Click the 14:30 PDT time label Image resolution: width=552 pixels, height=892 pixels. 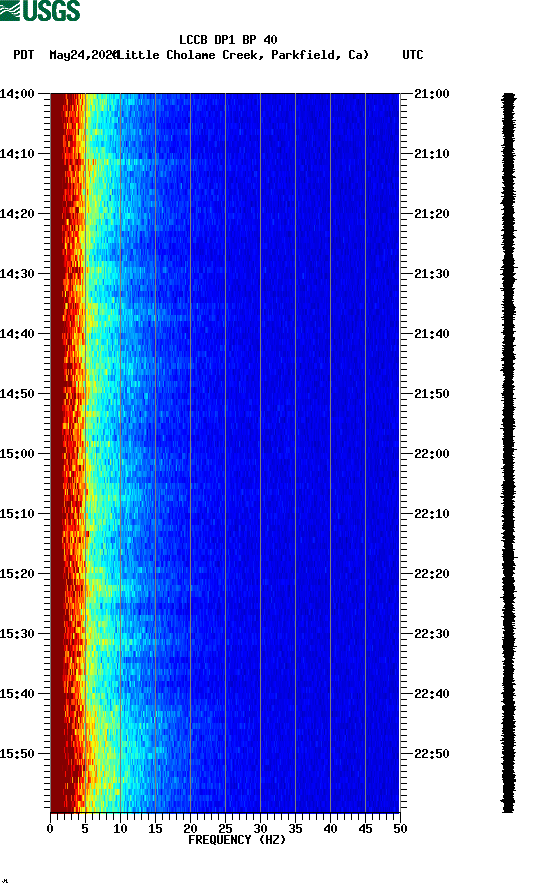click(x=18, y=274)
